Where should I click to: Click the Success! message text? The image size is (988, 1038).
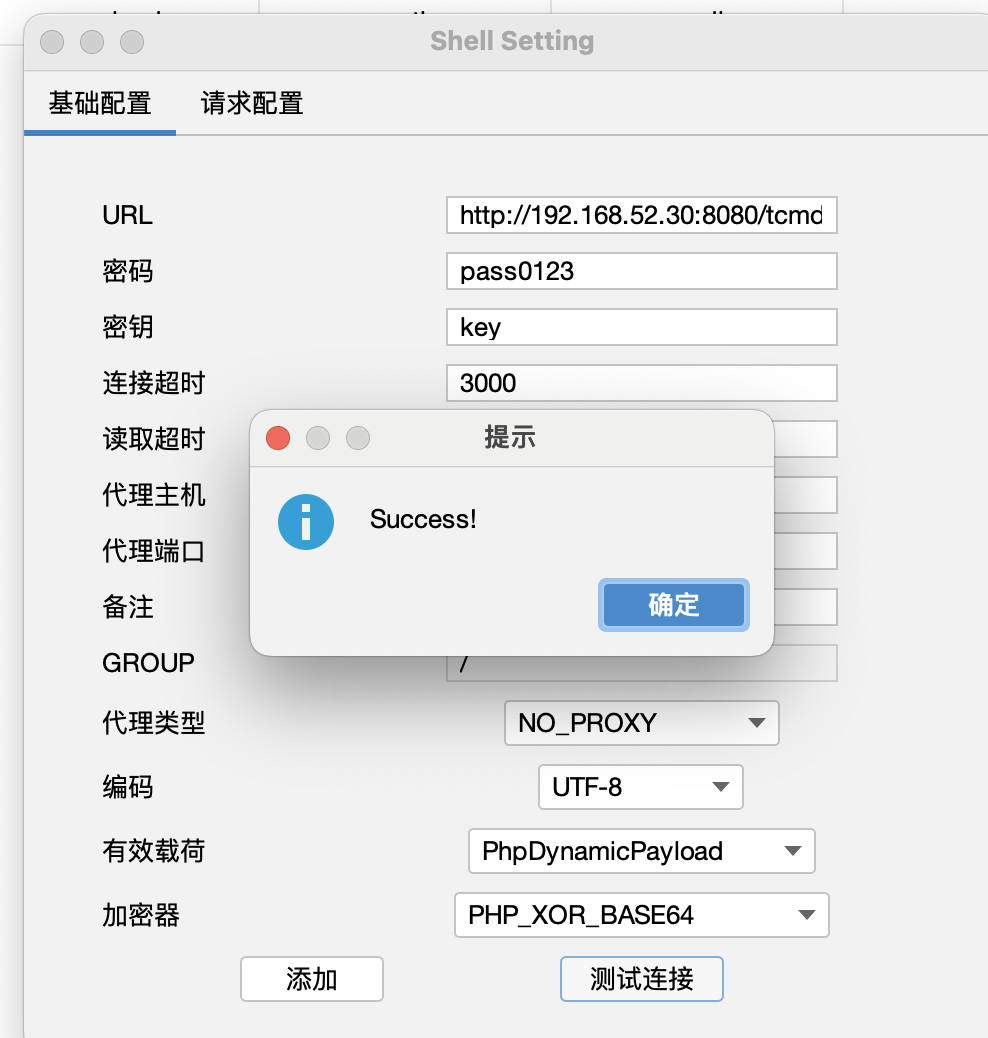tap(423, 519)
